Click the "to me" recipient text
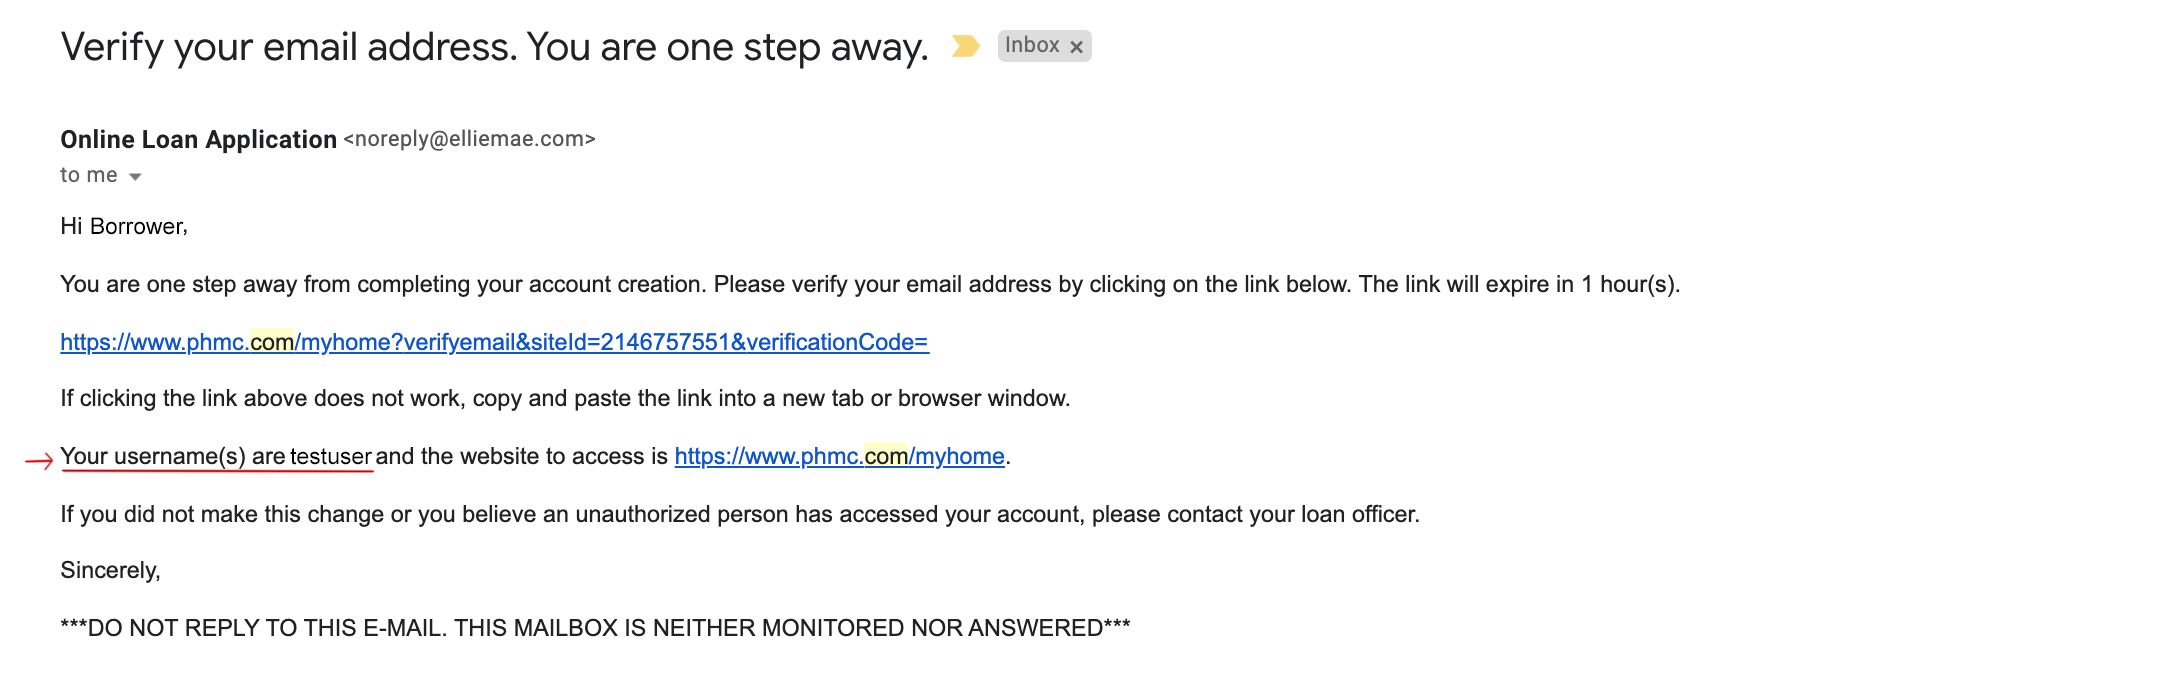The width and height of the screenshot is (2184, 684). click(89, 175)
